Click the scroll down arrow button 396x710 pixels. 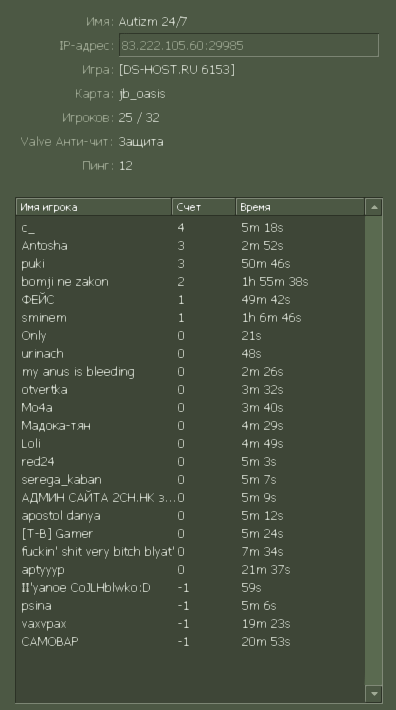coord(374,693)
